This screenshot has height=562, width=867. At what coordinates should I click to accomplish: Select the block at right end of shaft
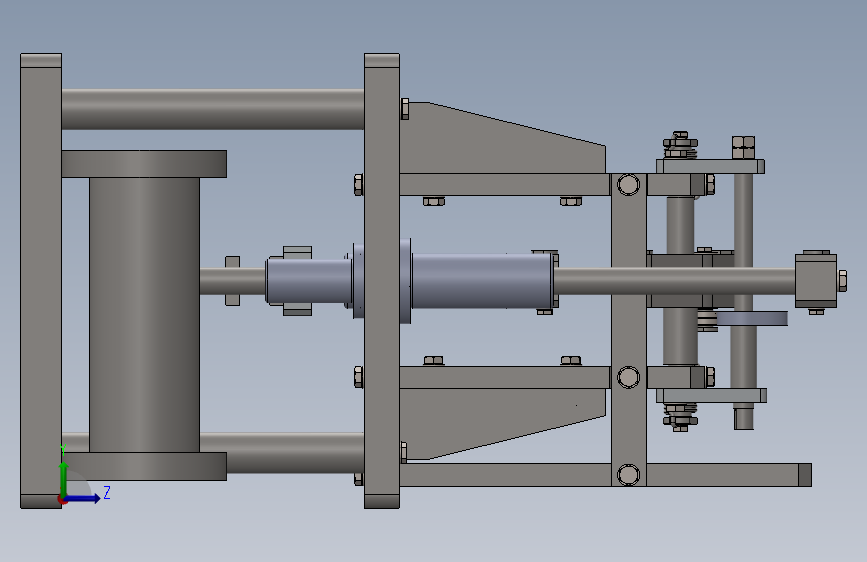816,281
